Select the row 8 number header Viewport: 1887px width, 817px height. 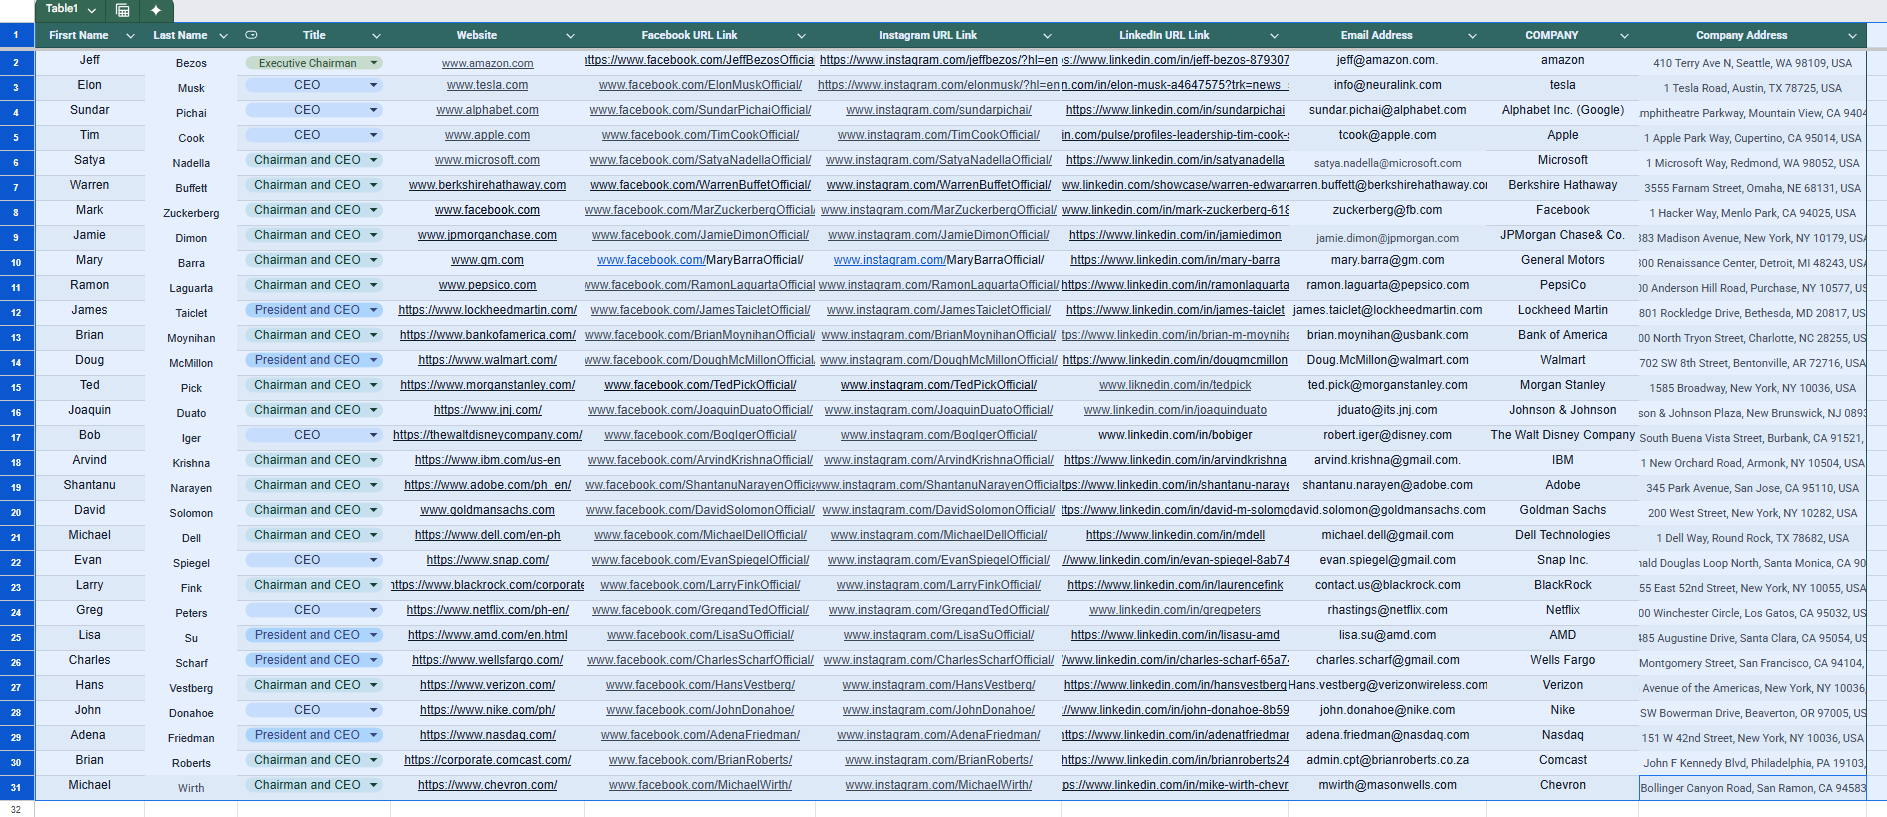(x=16, y=212)
